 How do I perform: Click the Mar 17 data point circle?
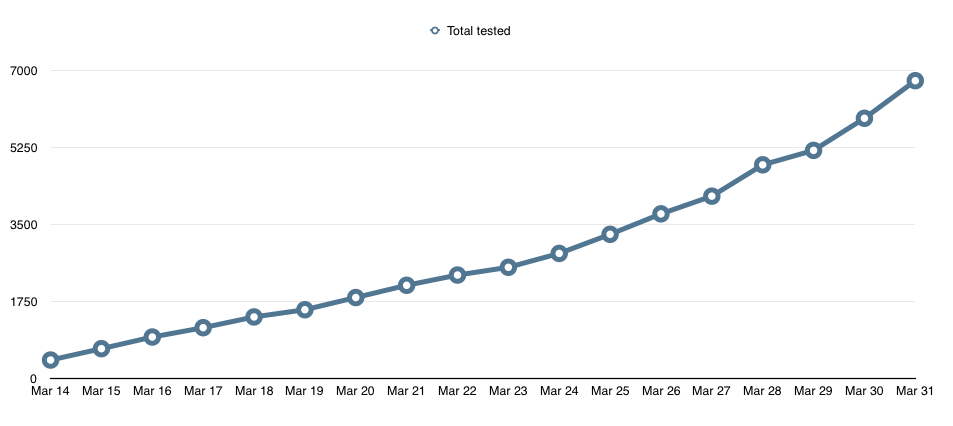pos(203,327)
